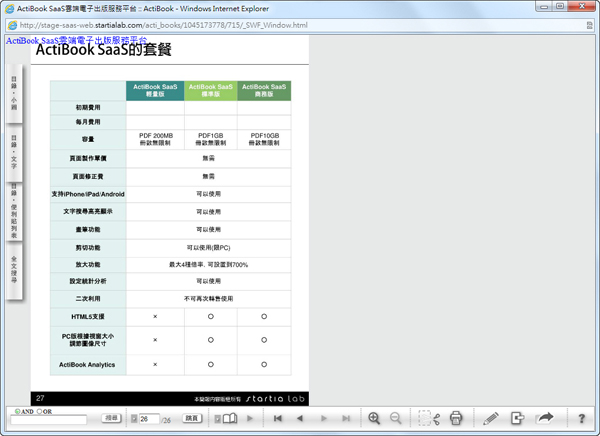The image size is (600, 436).
Task: Click the 支持iPhone/iPad/Android row label
Action: click(88, 194)
